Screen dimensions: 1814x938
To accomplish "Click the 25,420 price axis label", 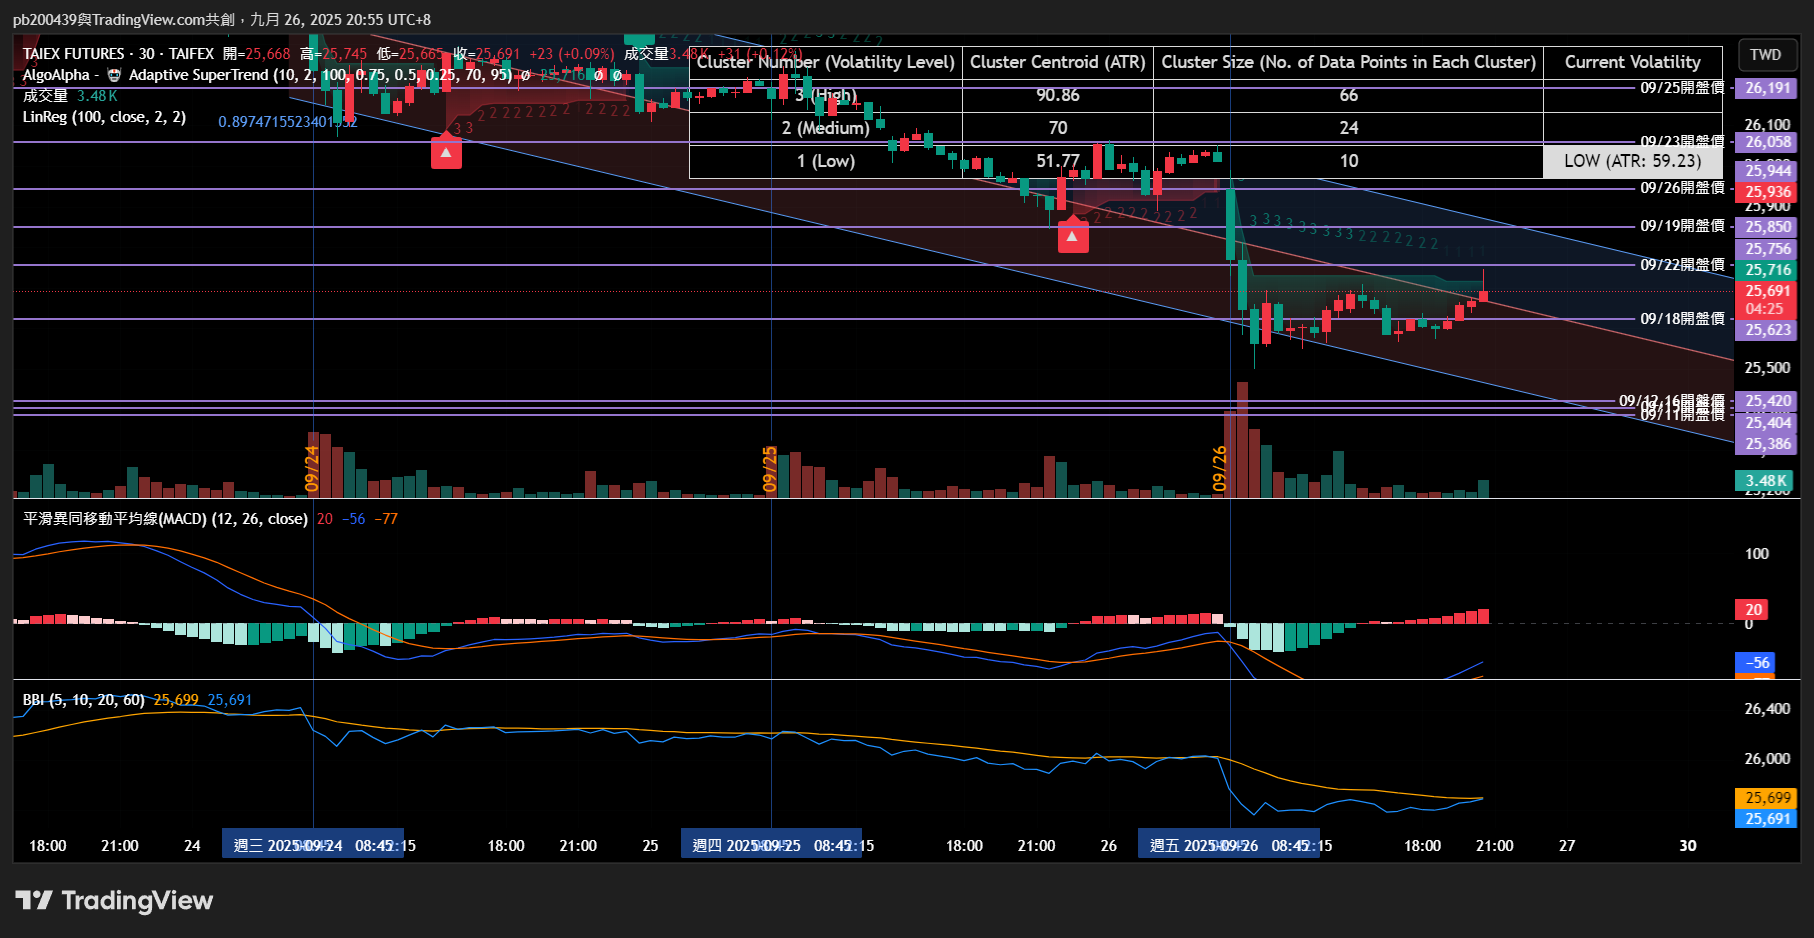I will click(1767, 401).
